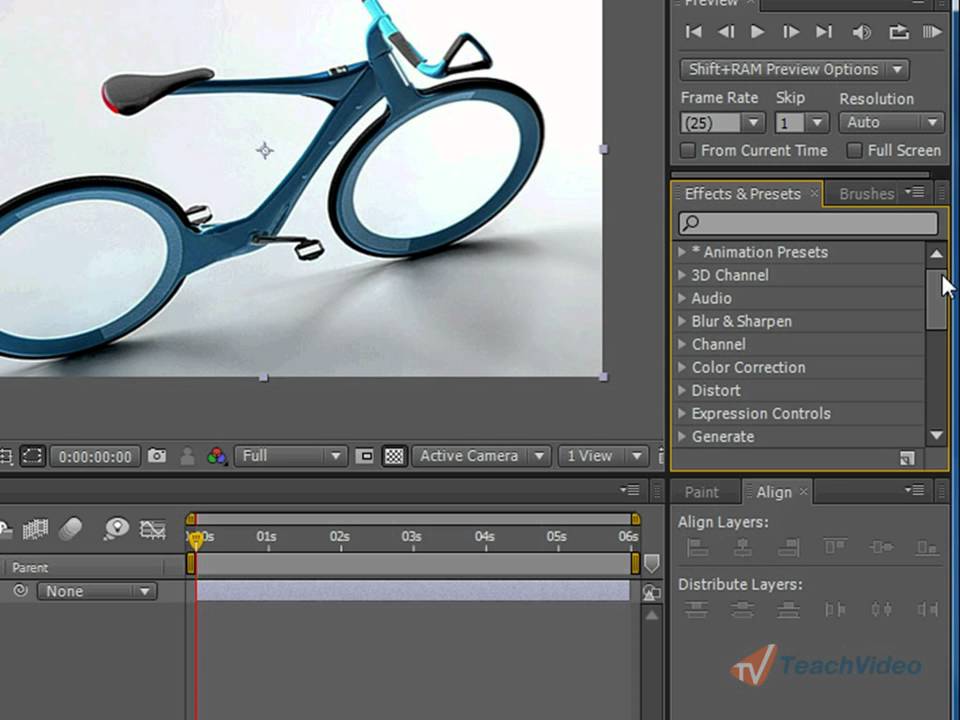Toggle the audio mute speaker icon

click(861, 32)
